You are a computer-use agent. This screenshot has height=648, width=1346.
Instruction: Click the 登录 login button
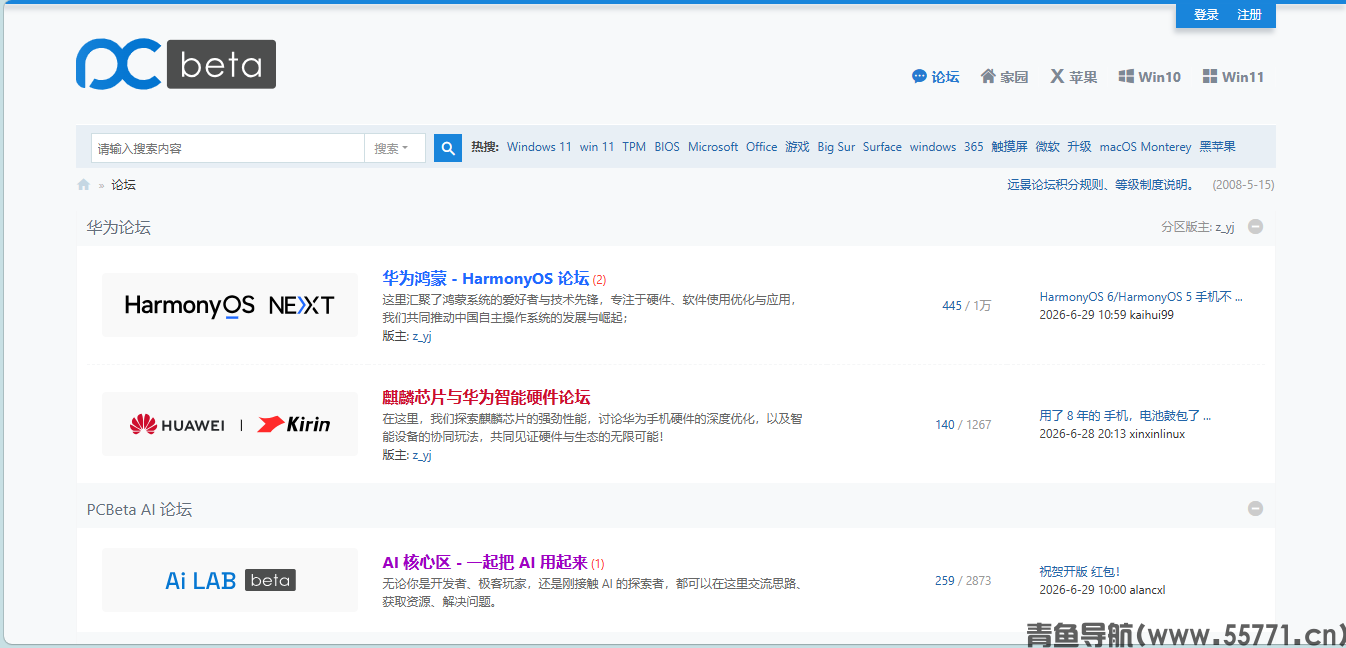[x=1206, y=15]
